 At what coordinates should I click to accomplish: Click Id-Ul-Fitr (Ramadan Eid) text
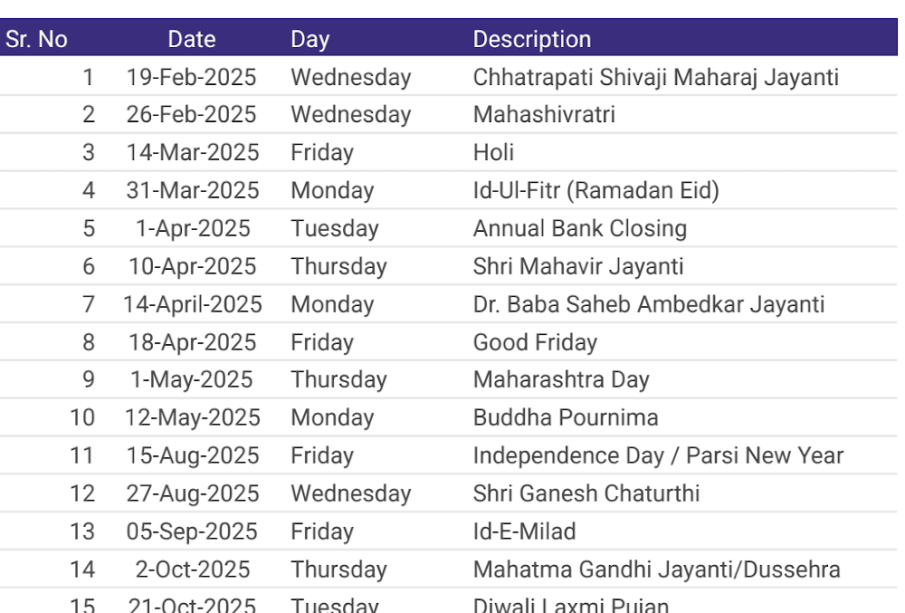pyautogui.click(x=596, y=191)
